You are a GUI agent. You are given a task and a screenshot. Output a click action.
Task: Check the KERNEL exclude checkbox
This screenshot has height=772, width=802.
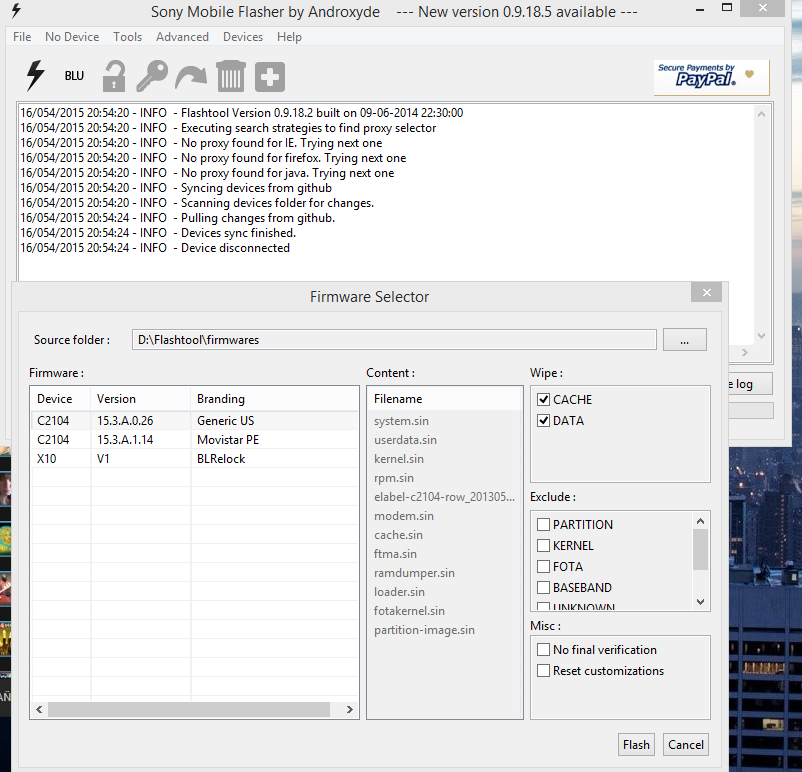[543, 545]
